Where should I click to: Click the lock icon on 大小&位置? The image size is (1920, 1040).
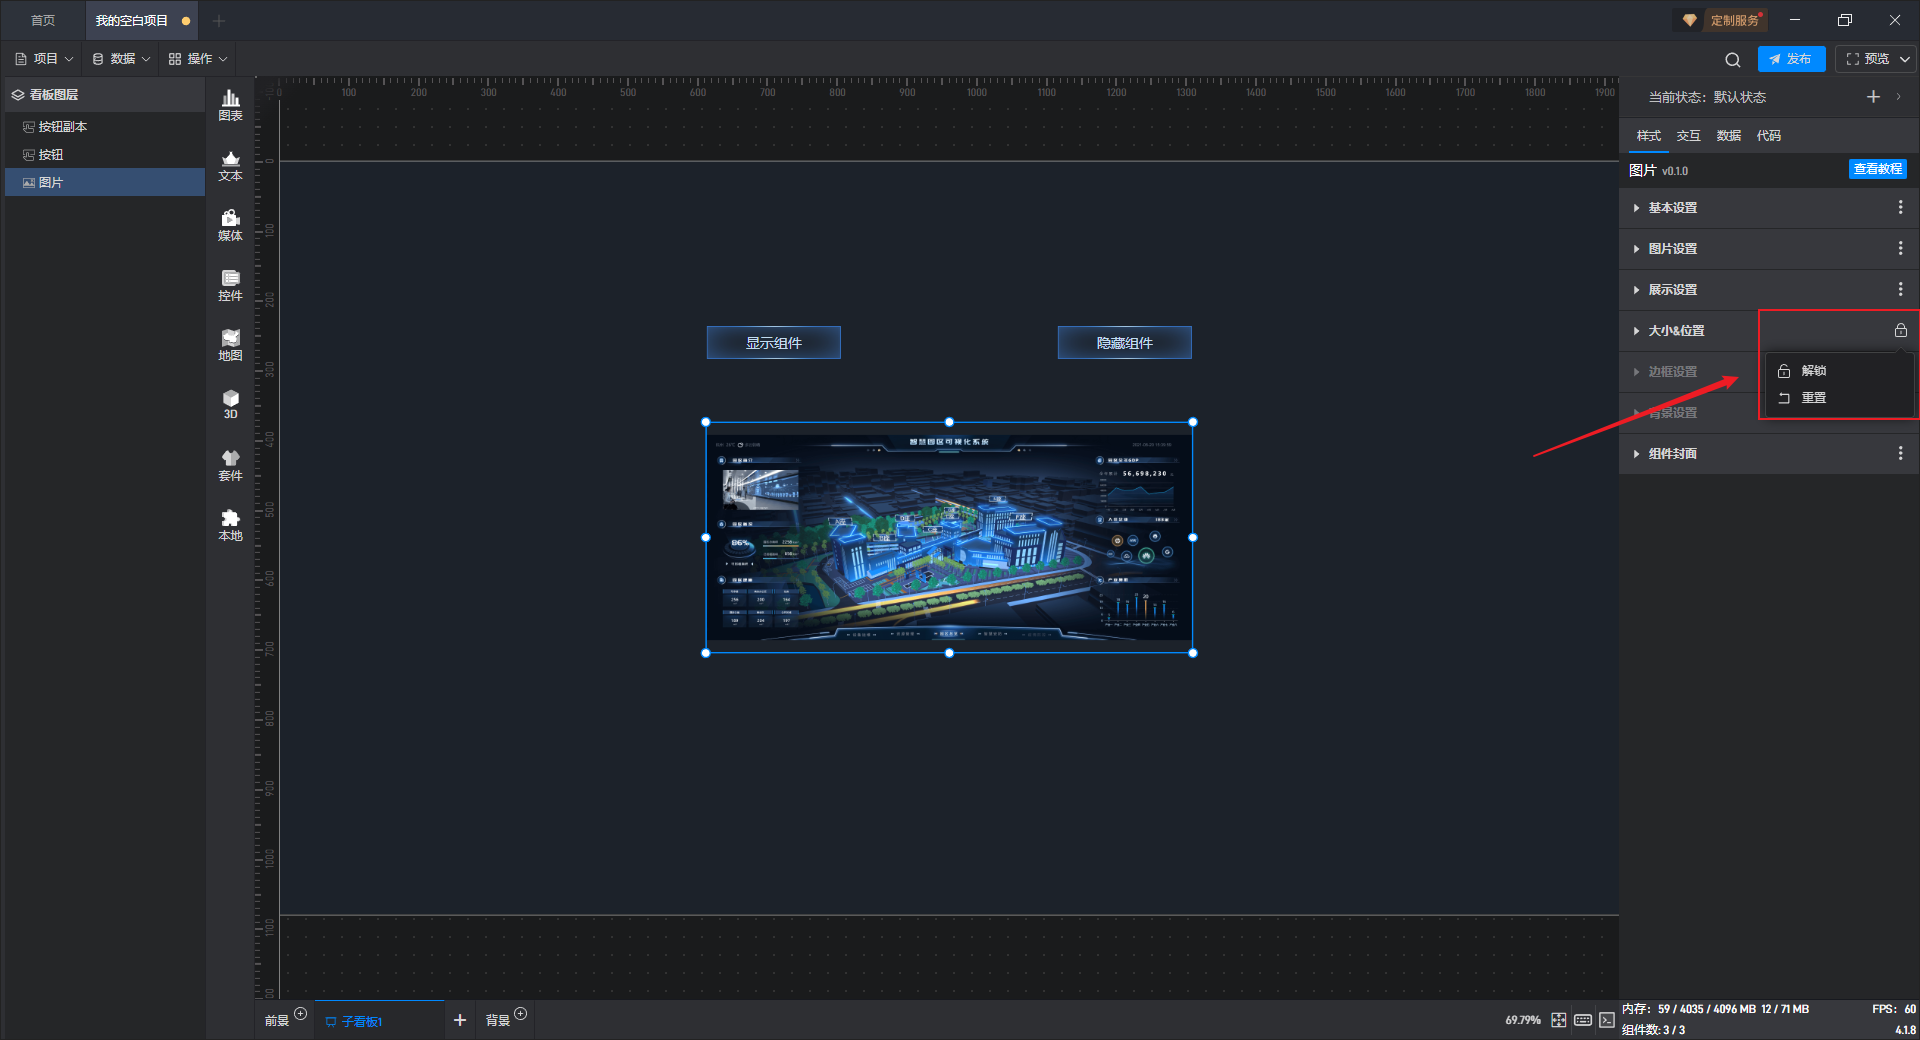click(1900, 330)
